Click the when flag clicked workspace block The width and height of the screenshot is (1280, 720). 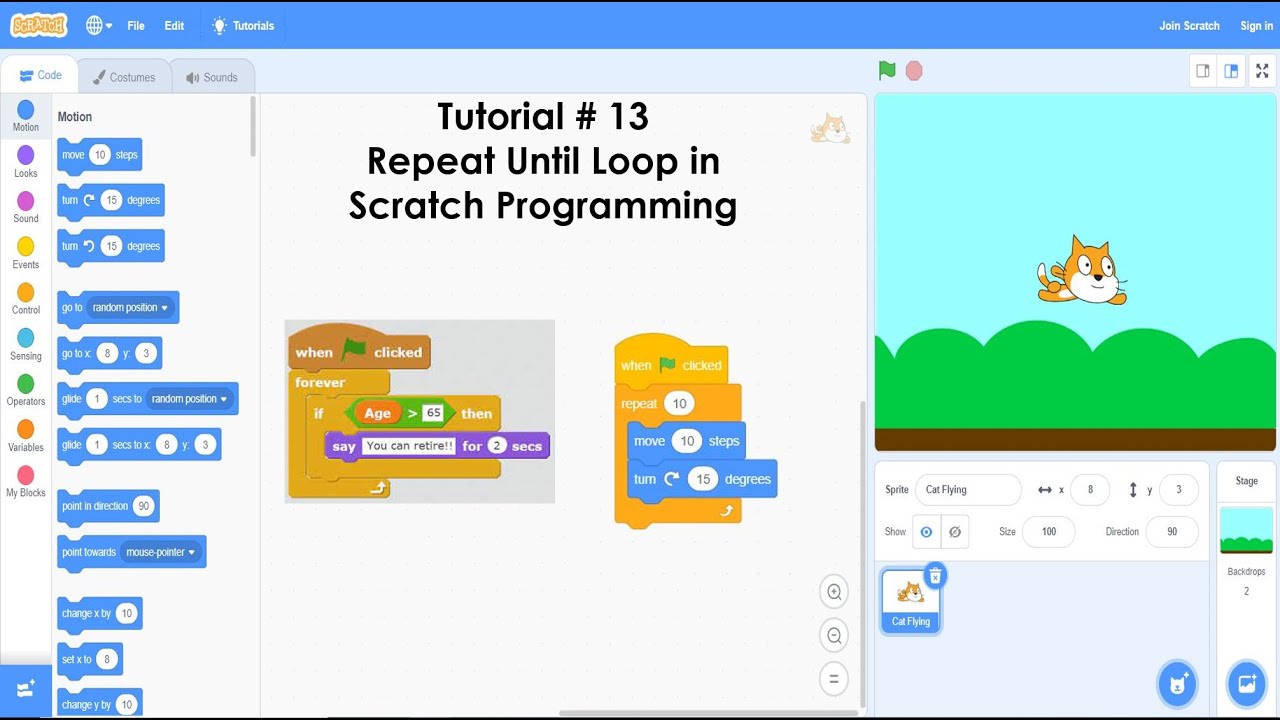671,363
